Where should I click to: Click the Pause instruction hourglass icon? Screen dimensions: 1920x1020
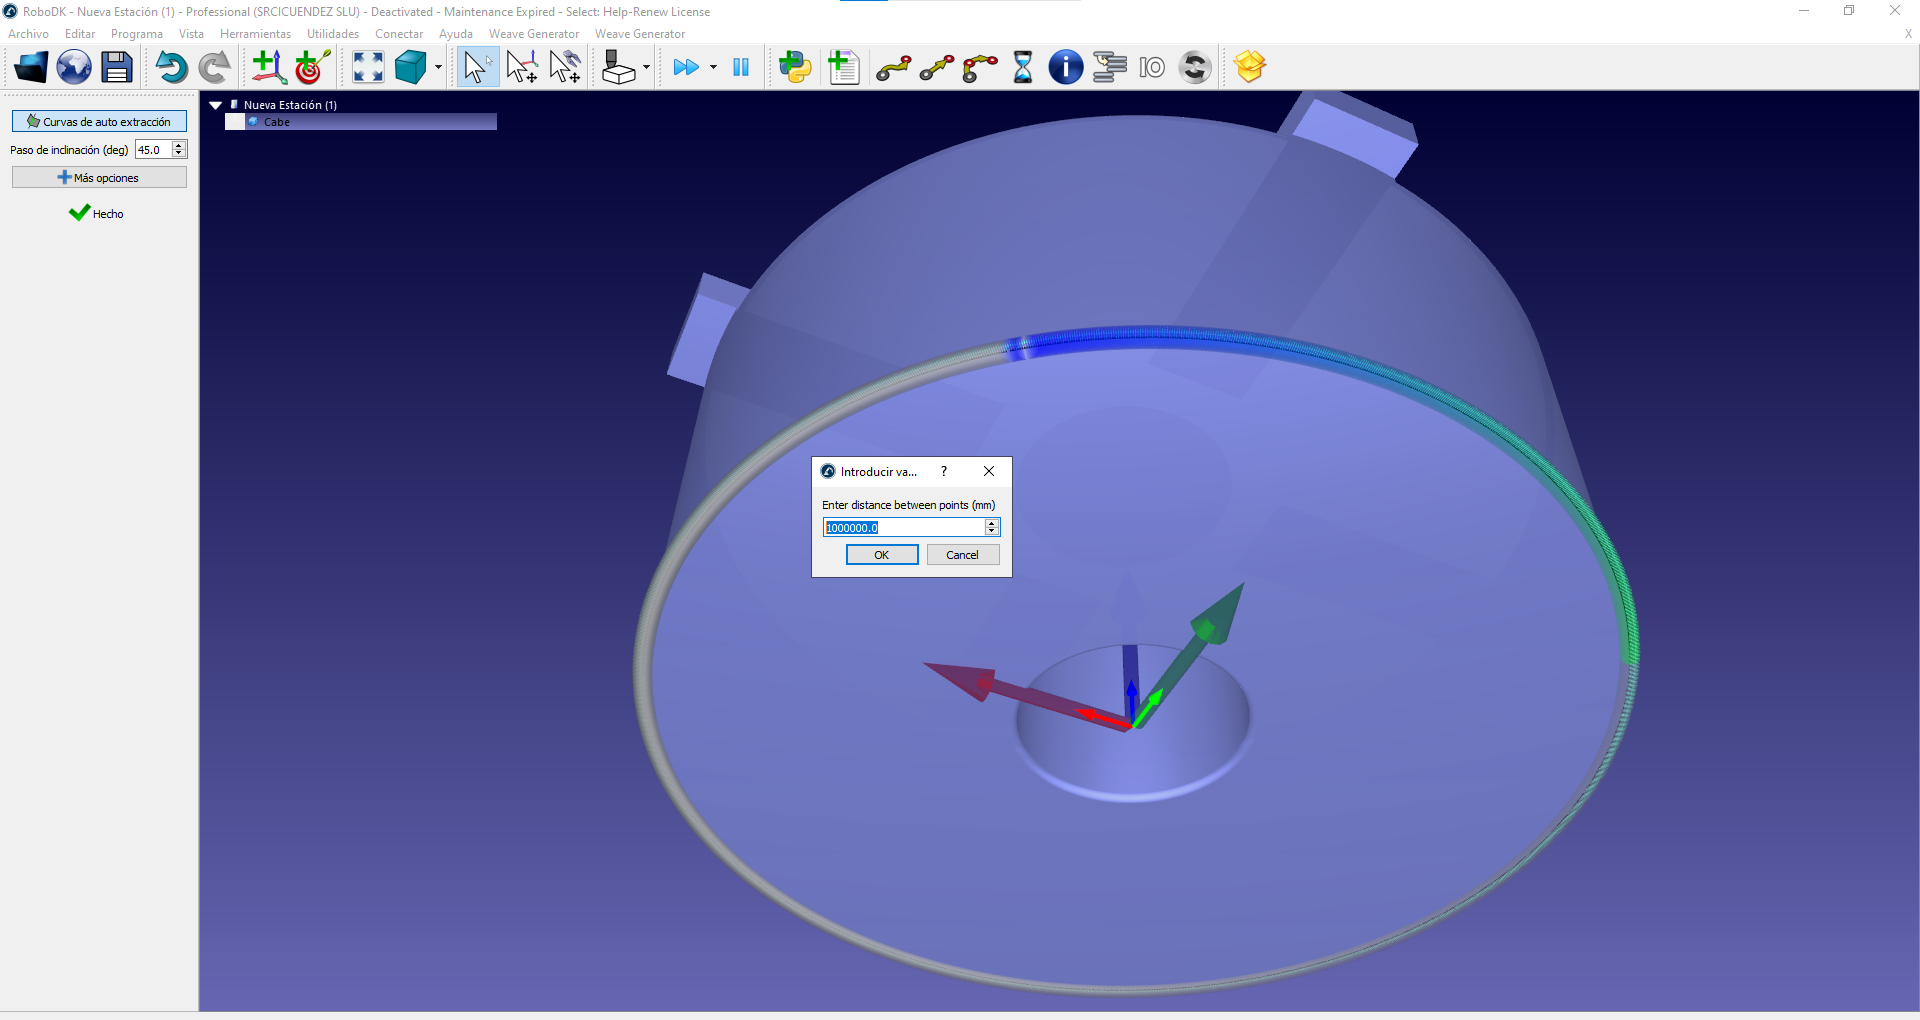pos(1023,67)
